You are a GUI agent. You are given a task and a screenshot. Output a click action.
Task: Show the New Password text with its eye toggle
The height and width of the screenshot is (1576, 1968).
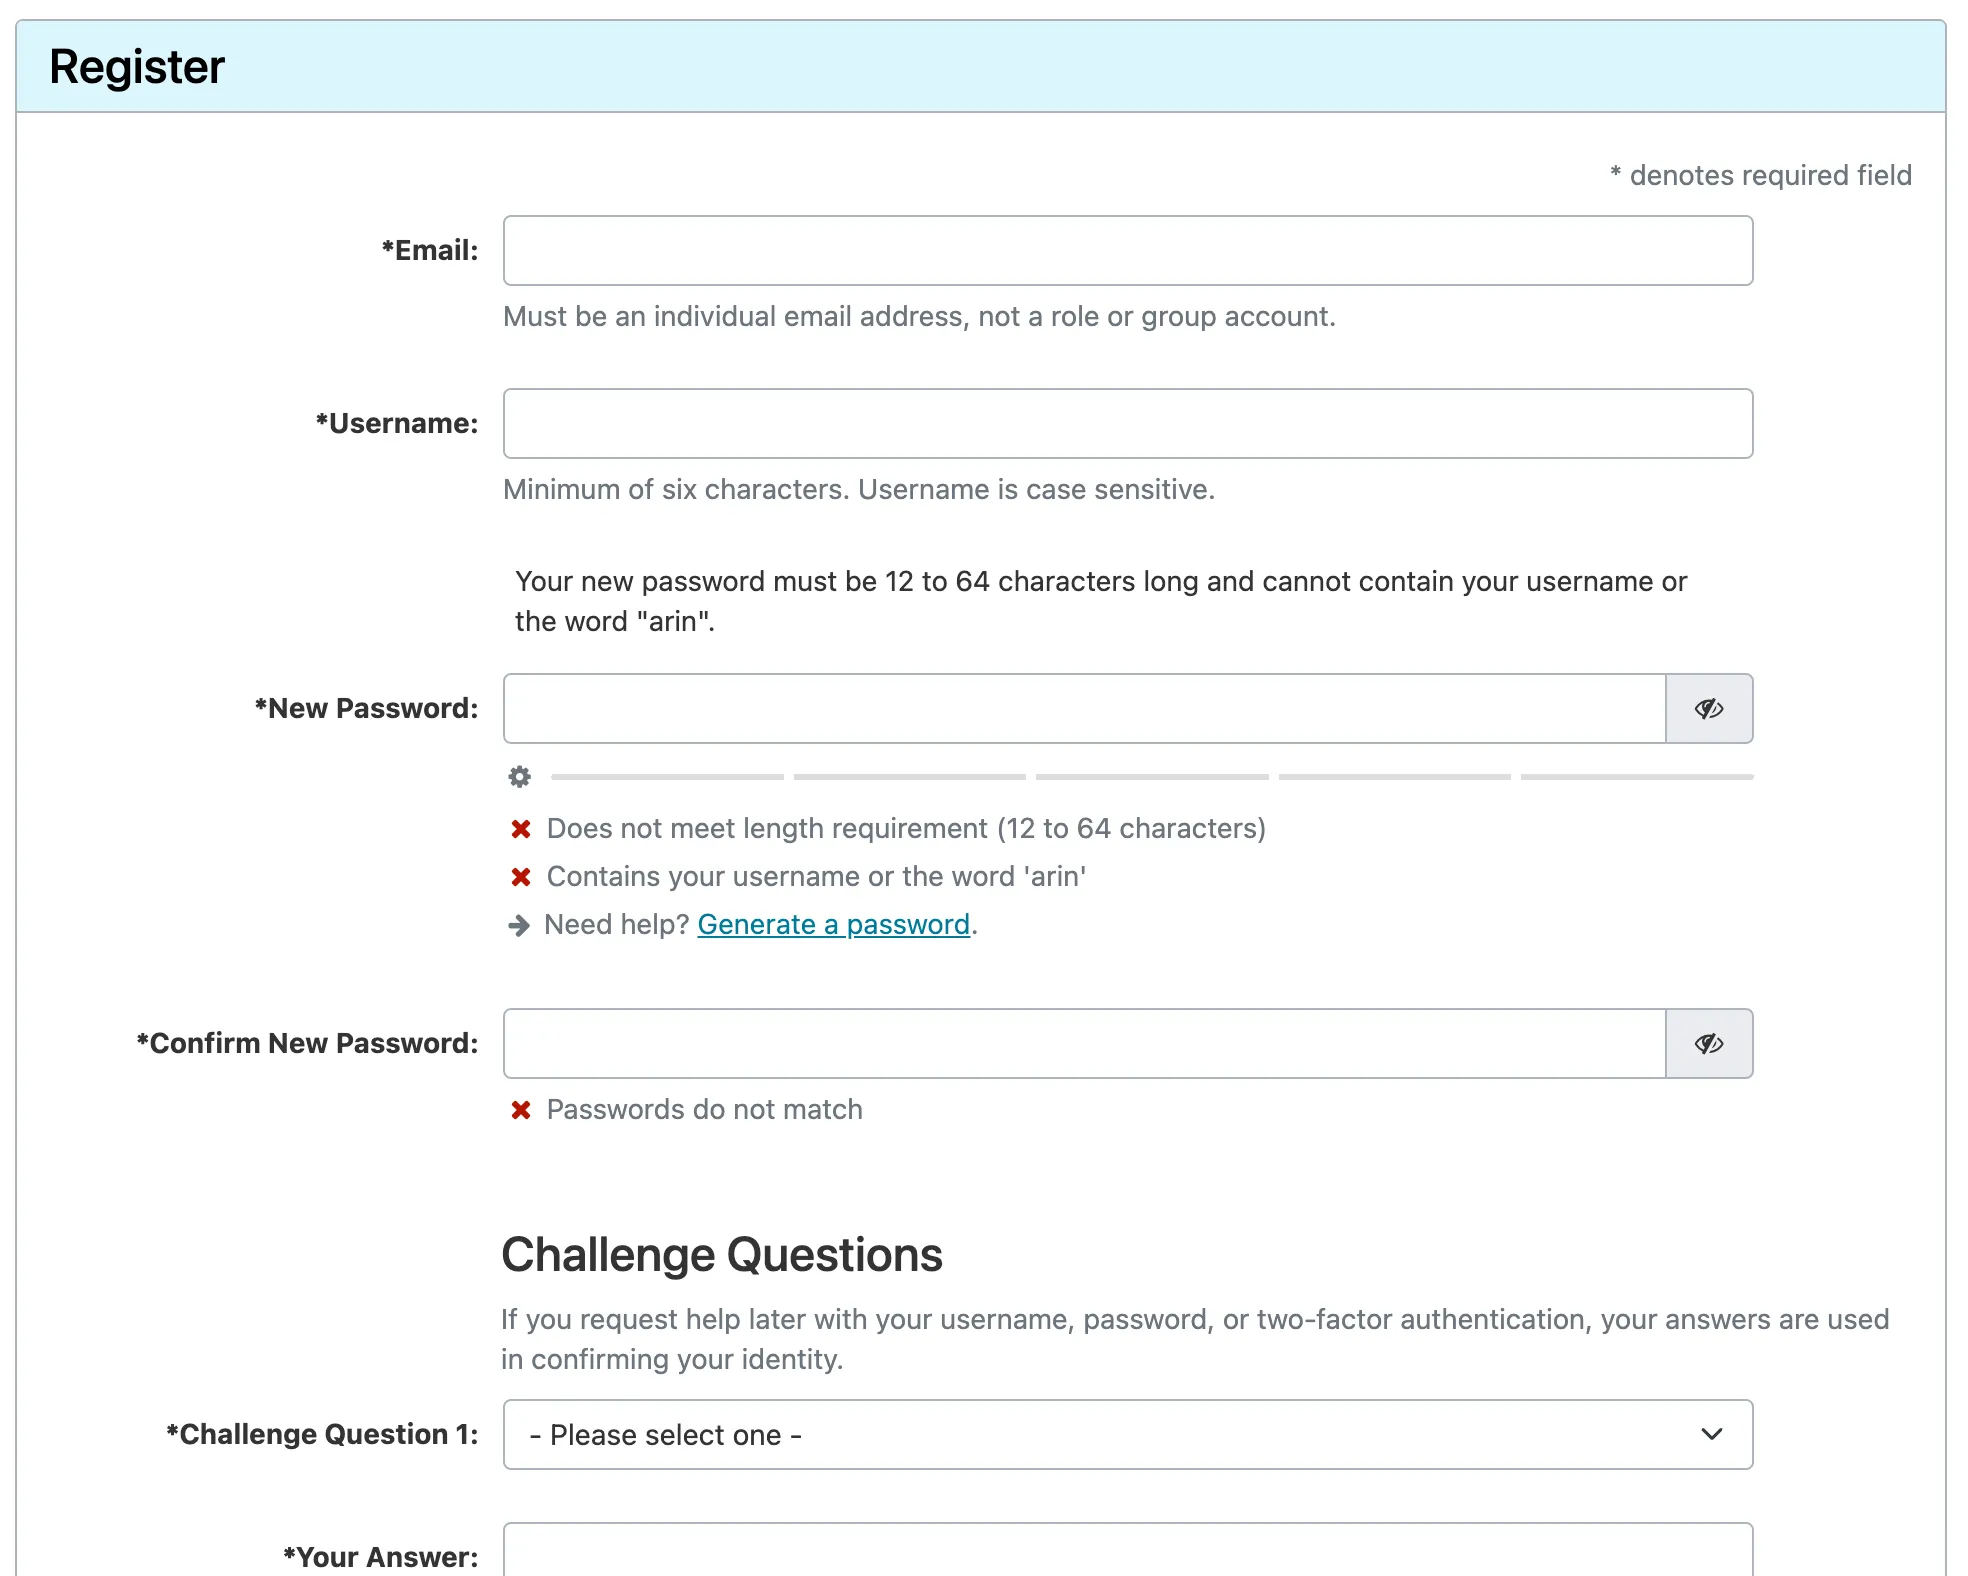coord(1709,708)
